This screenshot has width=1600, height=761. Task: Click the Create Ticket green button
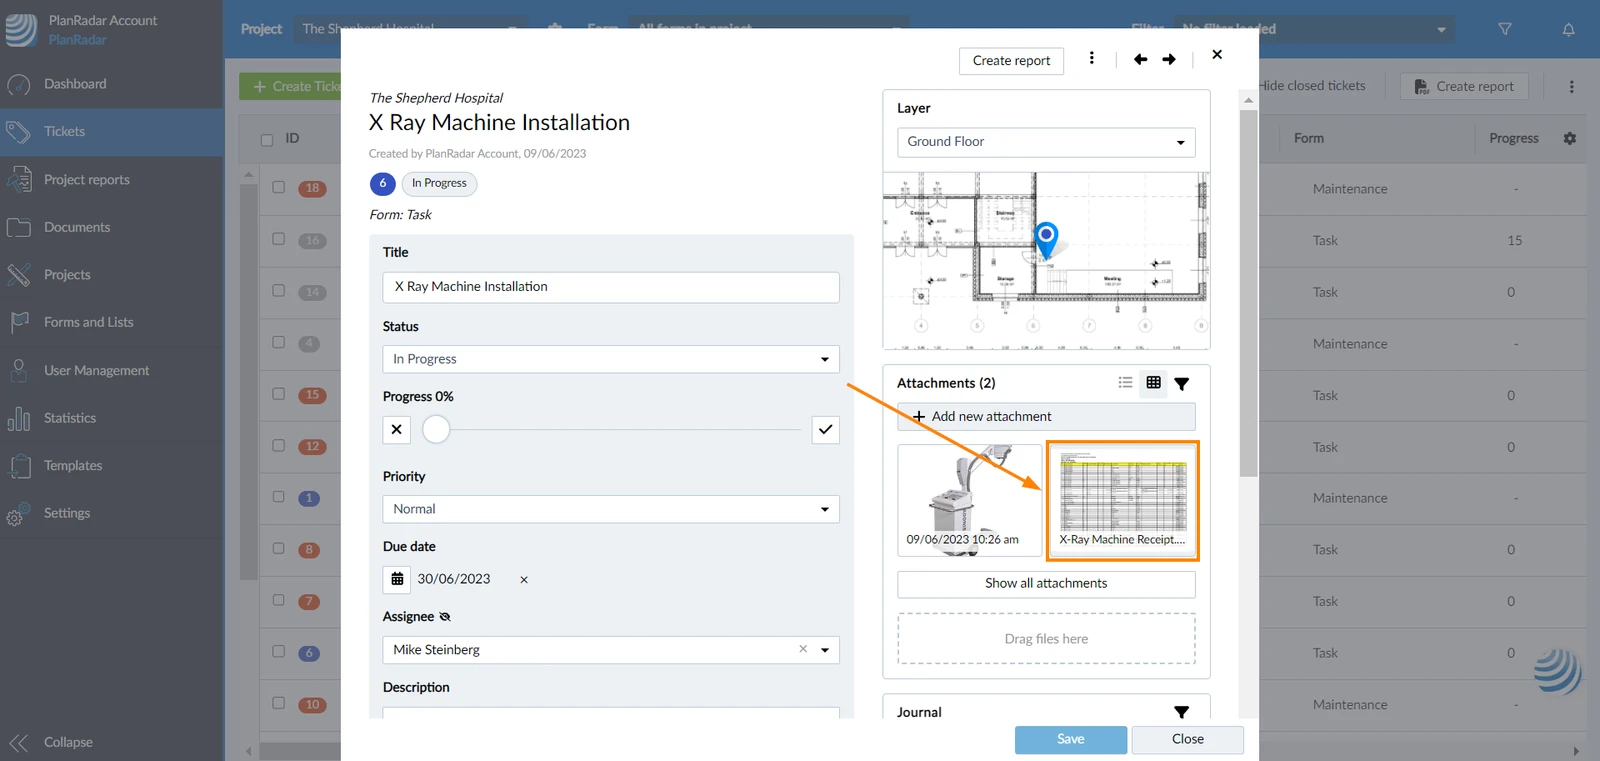[x=290, y=87]
